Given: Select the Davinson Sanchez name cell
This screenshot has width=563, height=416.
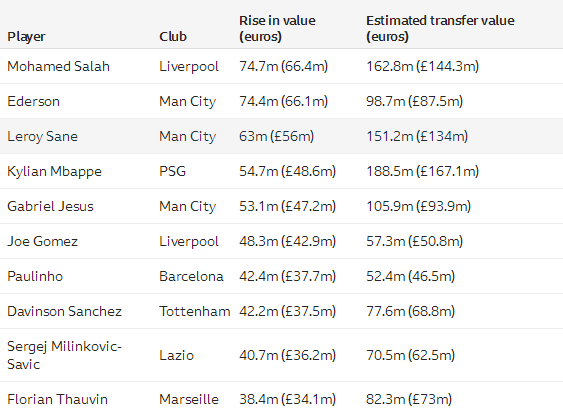Looking at the screenshot, I should 64,311.
